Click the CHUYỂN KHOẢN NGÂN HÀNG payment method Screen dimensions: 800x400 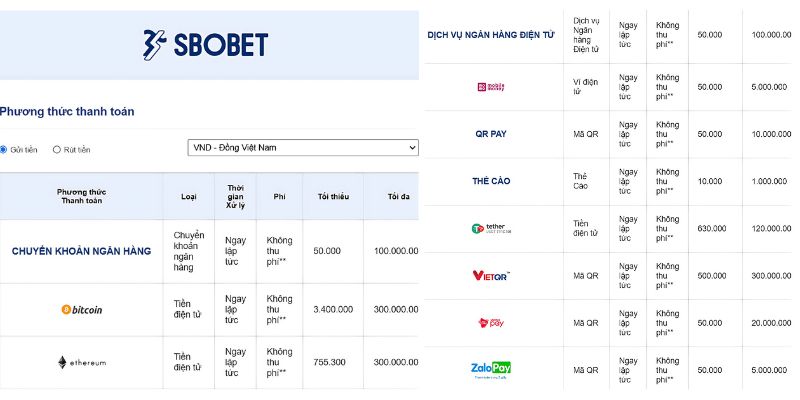(x=82, y=251)
